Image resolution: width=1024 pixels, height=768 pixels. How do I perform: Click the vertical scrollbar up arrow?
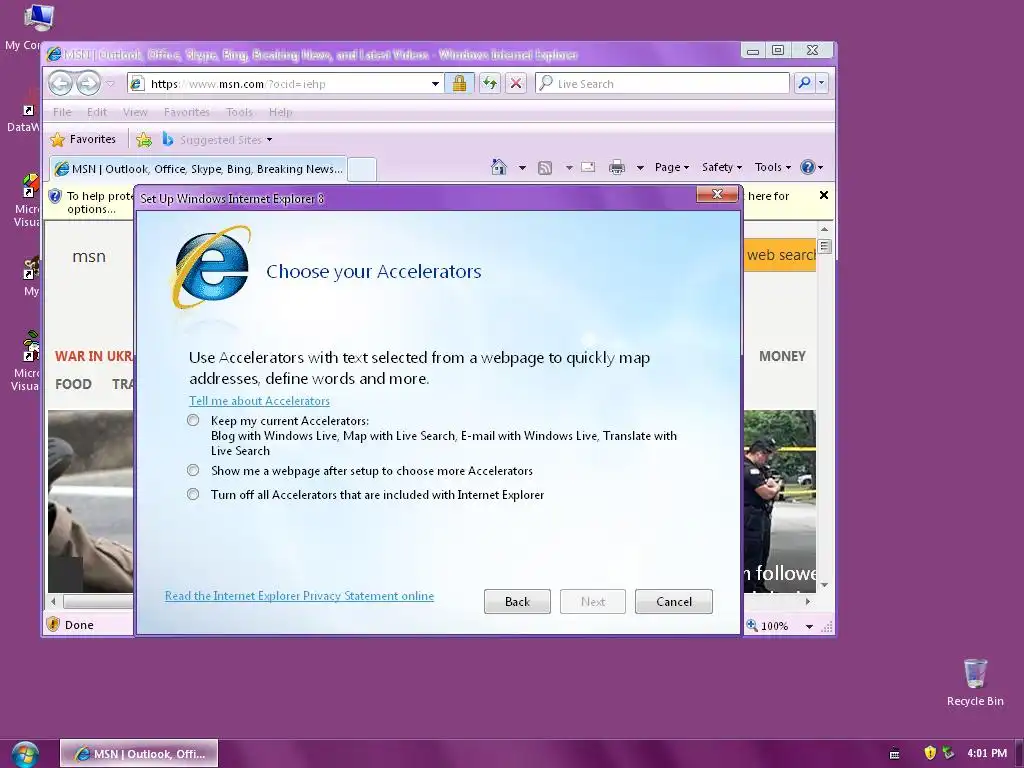pos(824,229)
